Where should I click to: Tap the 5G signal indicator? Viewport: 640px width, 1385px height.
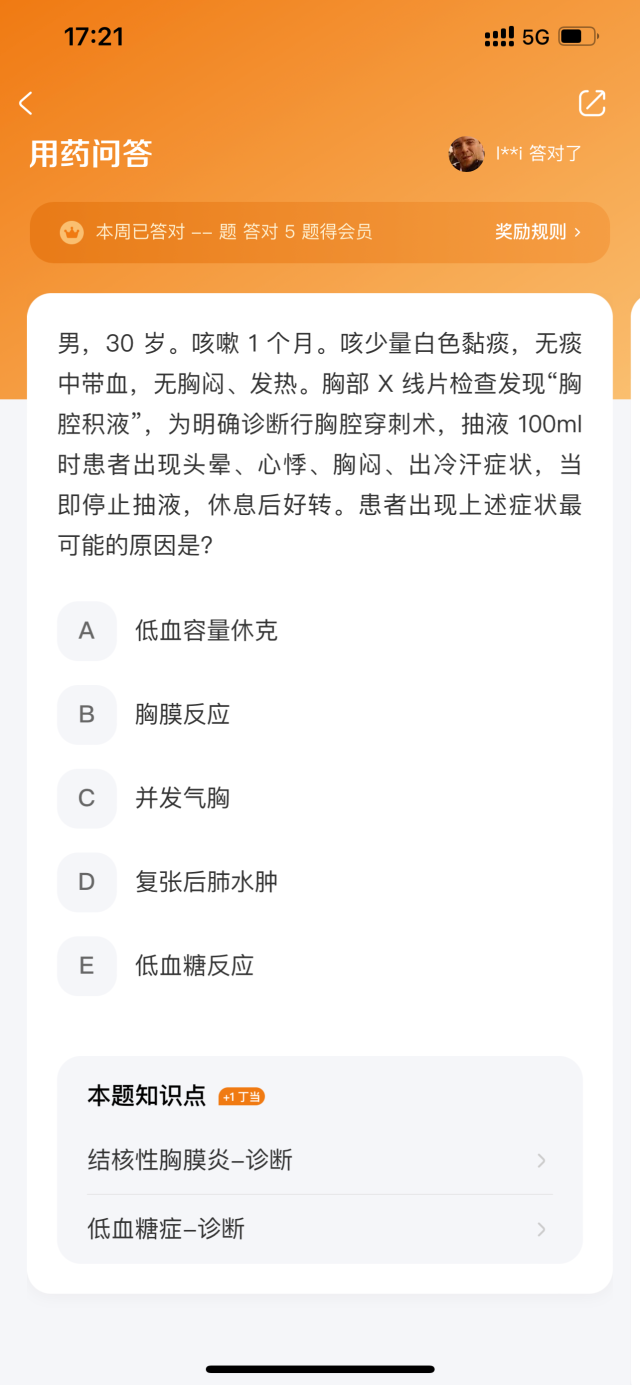coord(536,37)
